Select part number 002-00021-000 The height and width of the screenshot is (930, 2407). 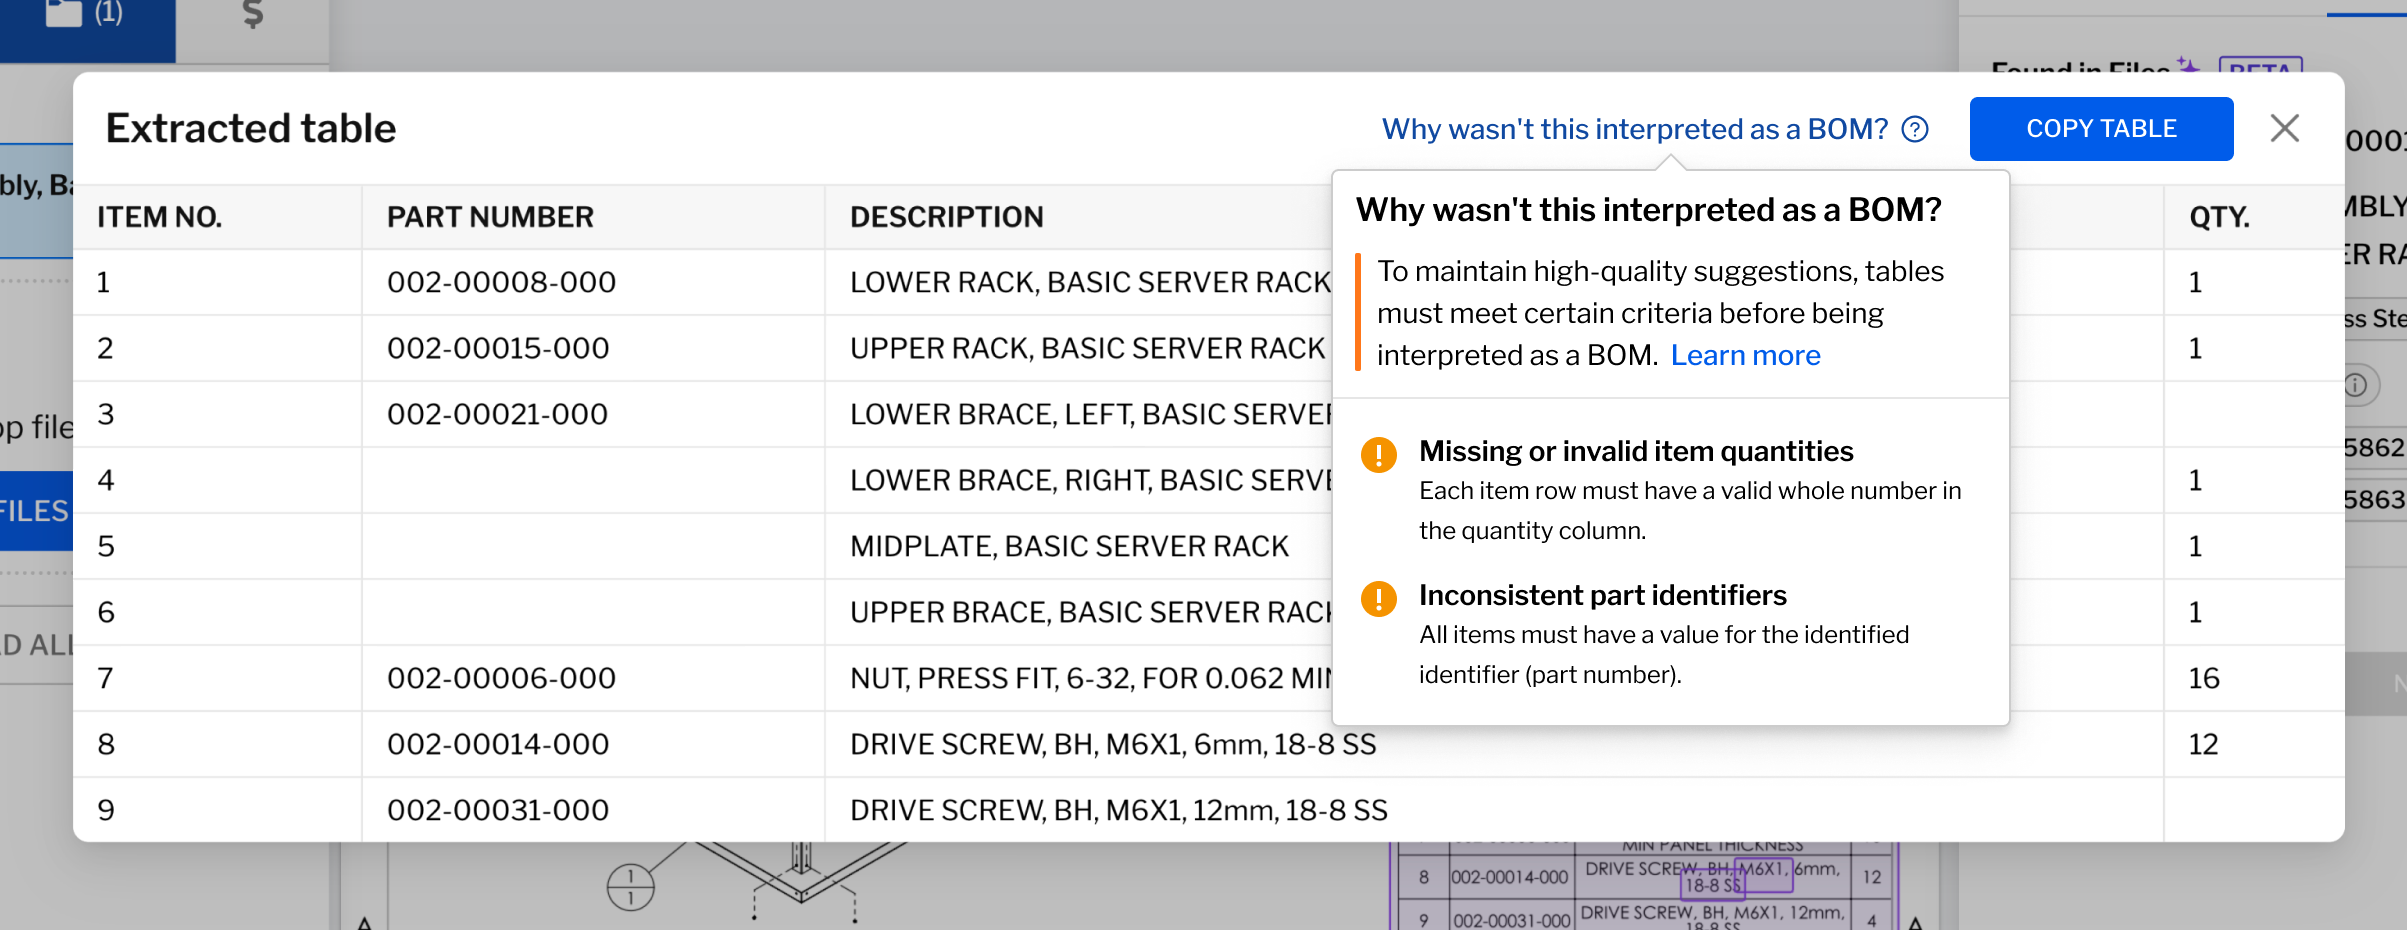pos(497,414)
